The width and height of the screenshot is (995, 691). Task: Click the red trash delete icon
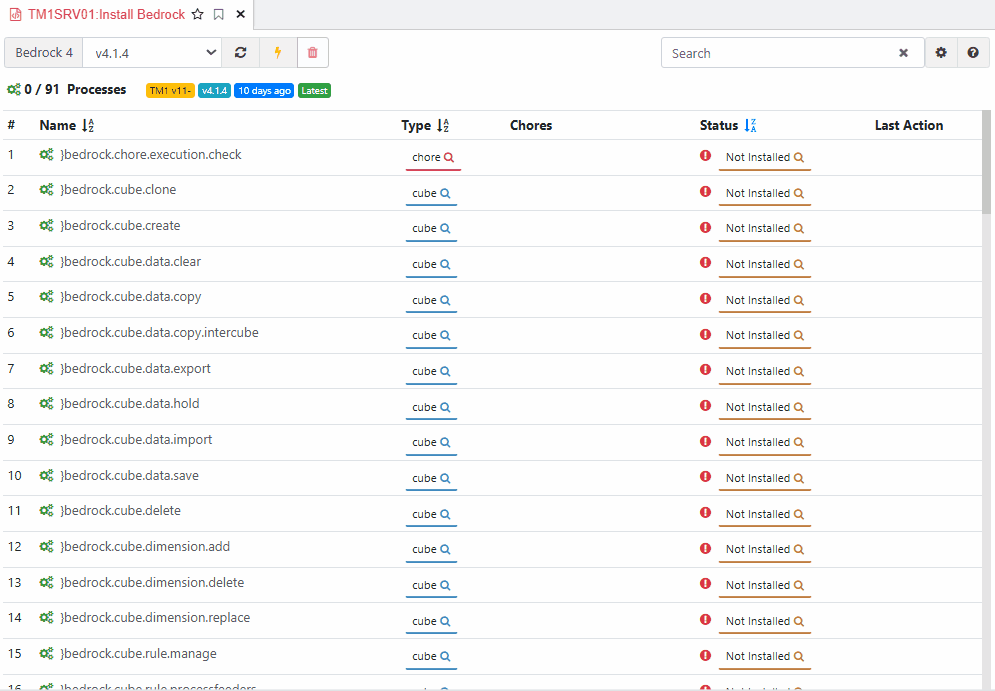312,53
